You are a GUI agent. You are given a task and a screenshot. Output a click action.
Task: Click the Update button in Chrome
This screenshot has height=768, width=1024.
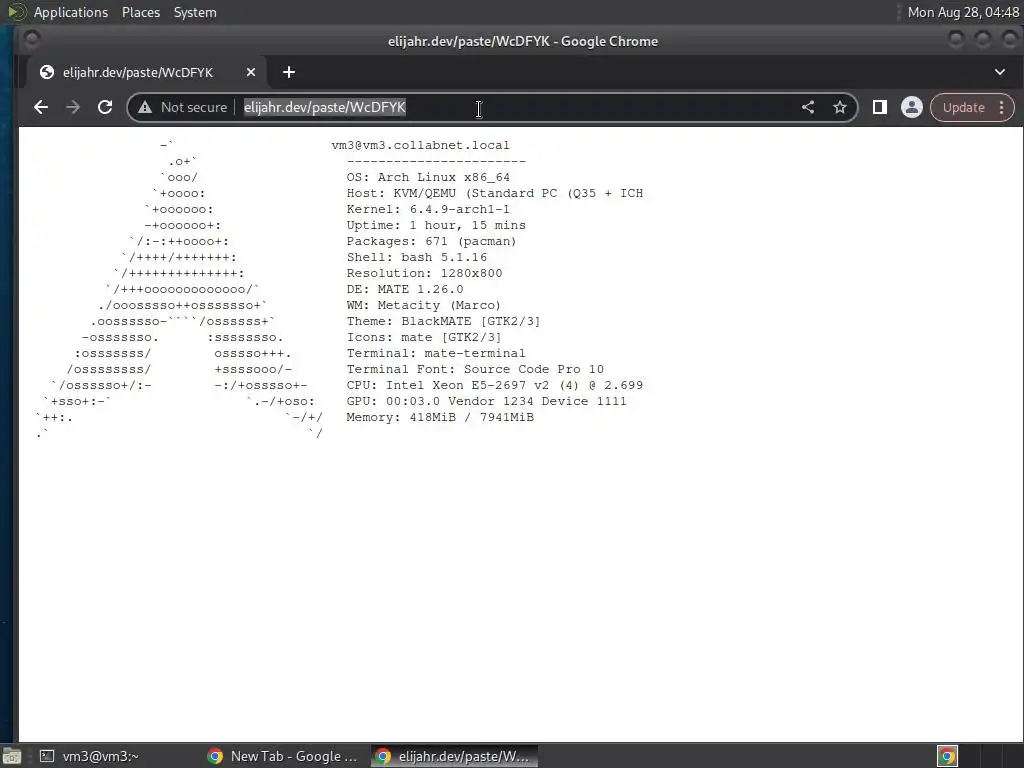[963, 108]
